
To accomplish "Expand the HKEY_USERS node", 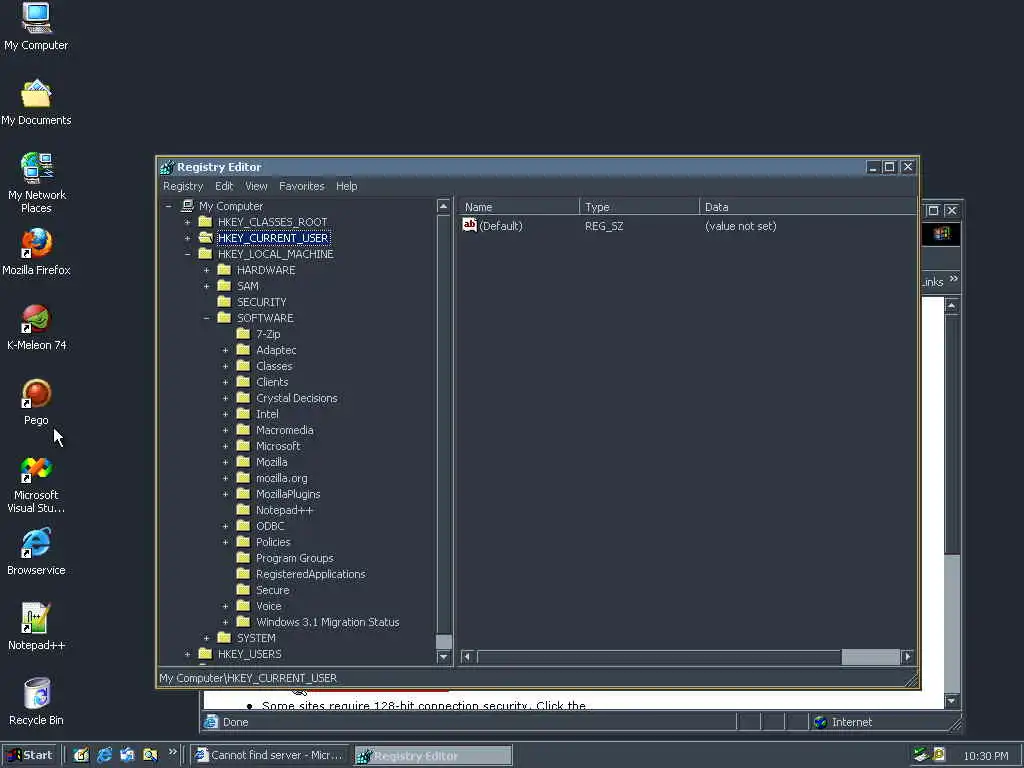I will [187, 654].
